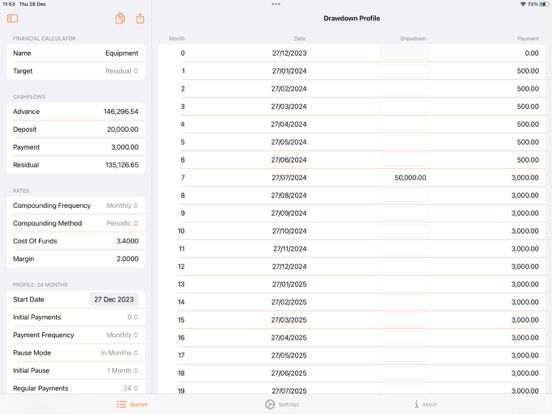Screen dimensions: 552x414
Task: Click the month 1 drawdown field
Action: 404,71
